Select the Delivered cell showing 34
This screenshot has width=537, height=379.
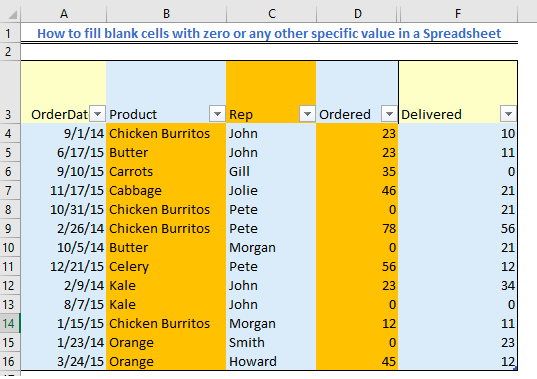(x=458, y=285)
